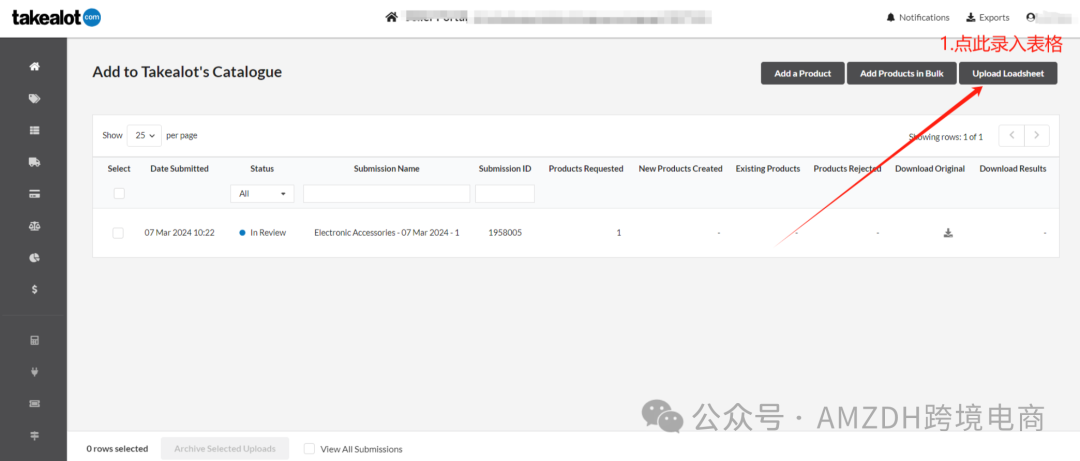Viewport: 1080px width, 461px height.
Task: Open the user account icon
Action: point(1030,17)
